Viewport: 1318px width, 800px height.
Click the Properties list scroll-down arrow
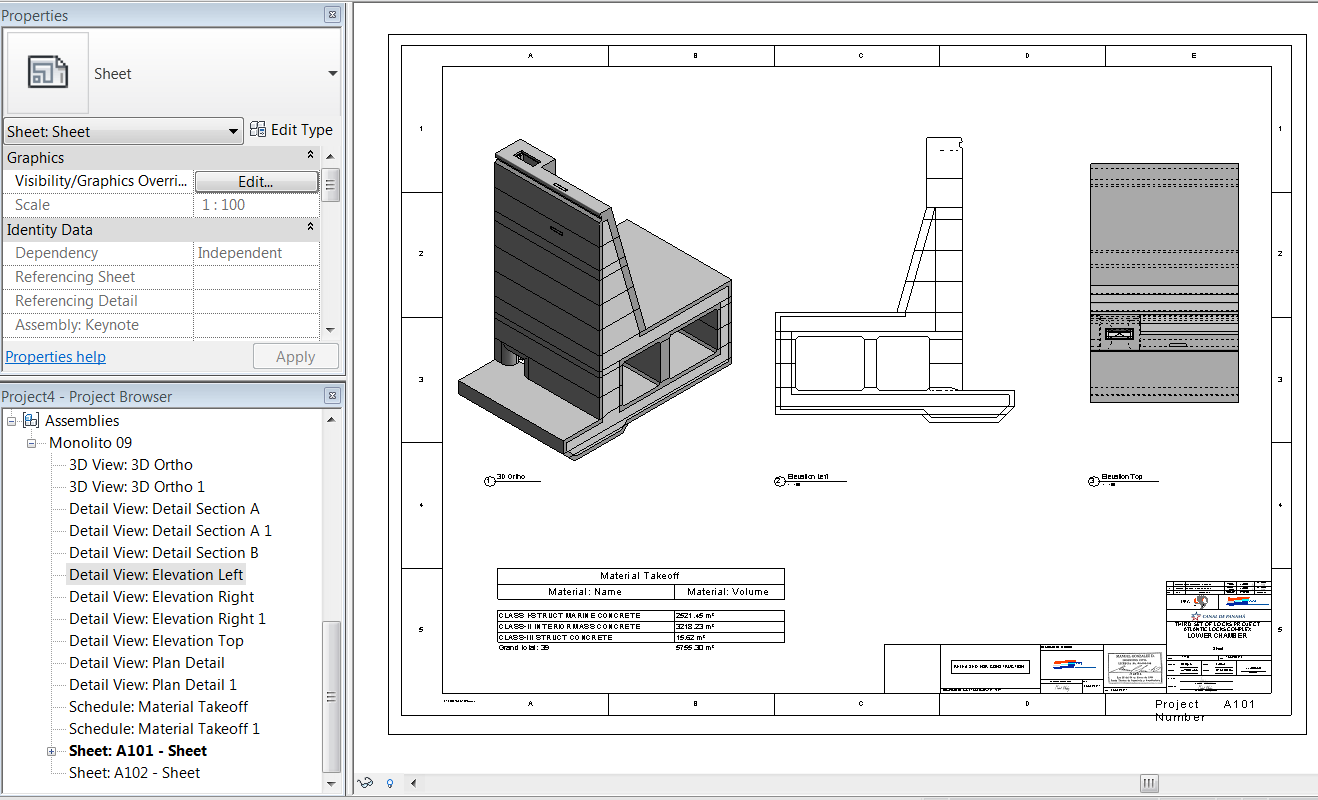point(331,328)
